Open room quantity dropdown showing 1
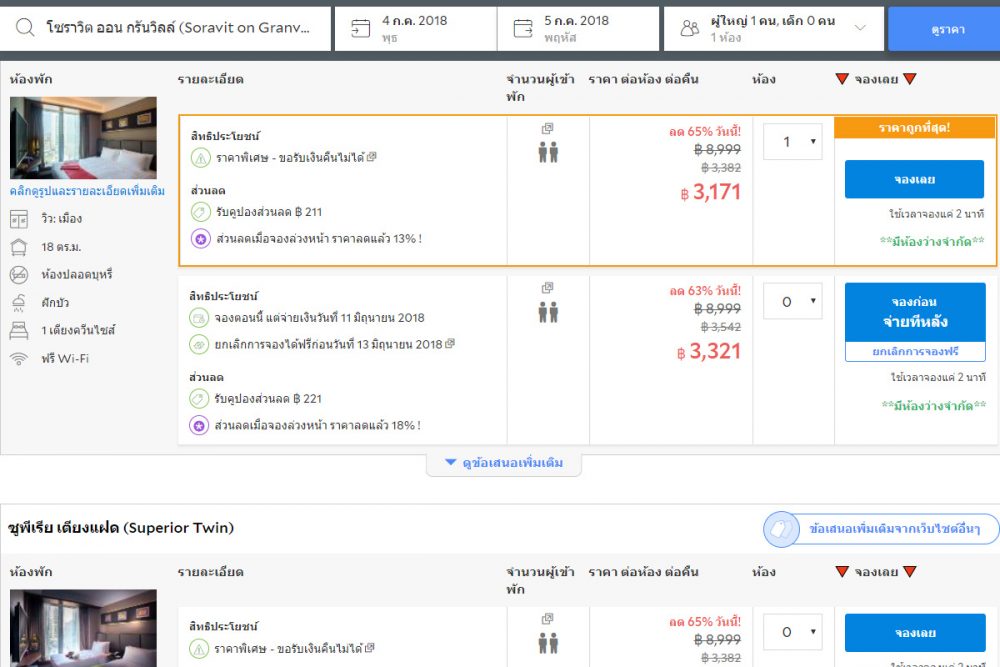This screenshot has height=667, width=1000. (792, 142)
